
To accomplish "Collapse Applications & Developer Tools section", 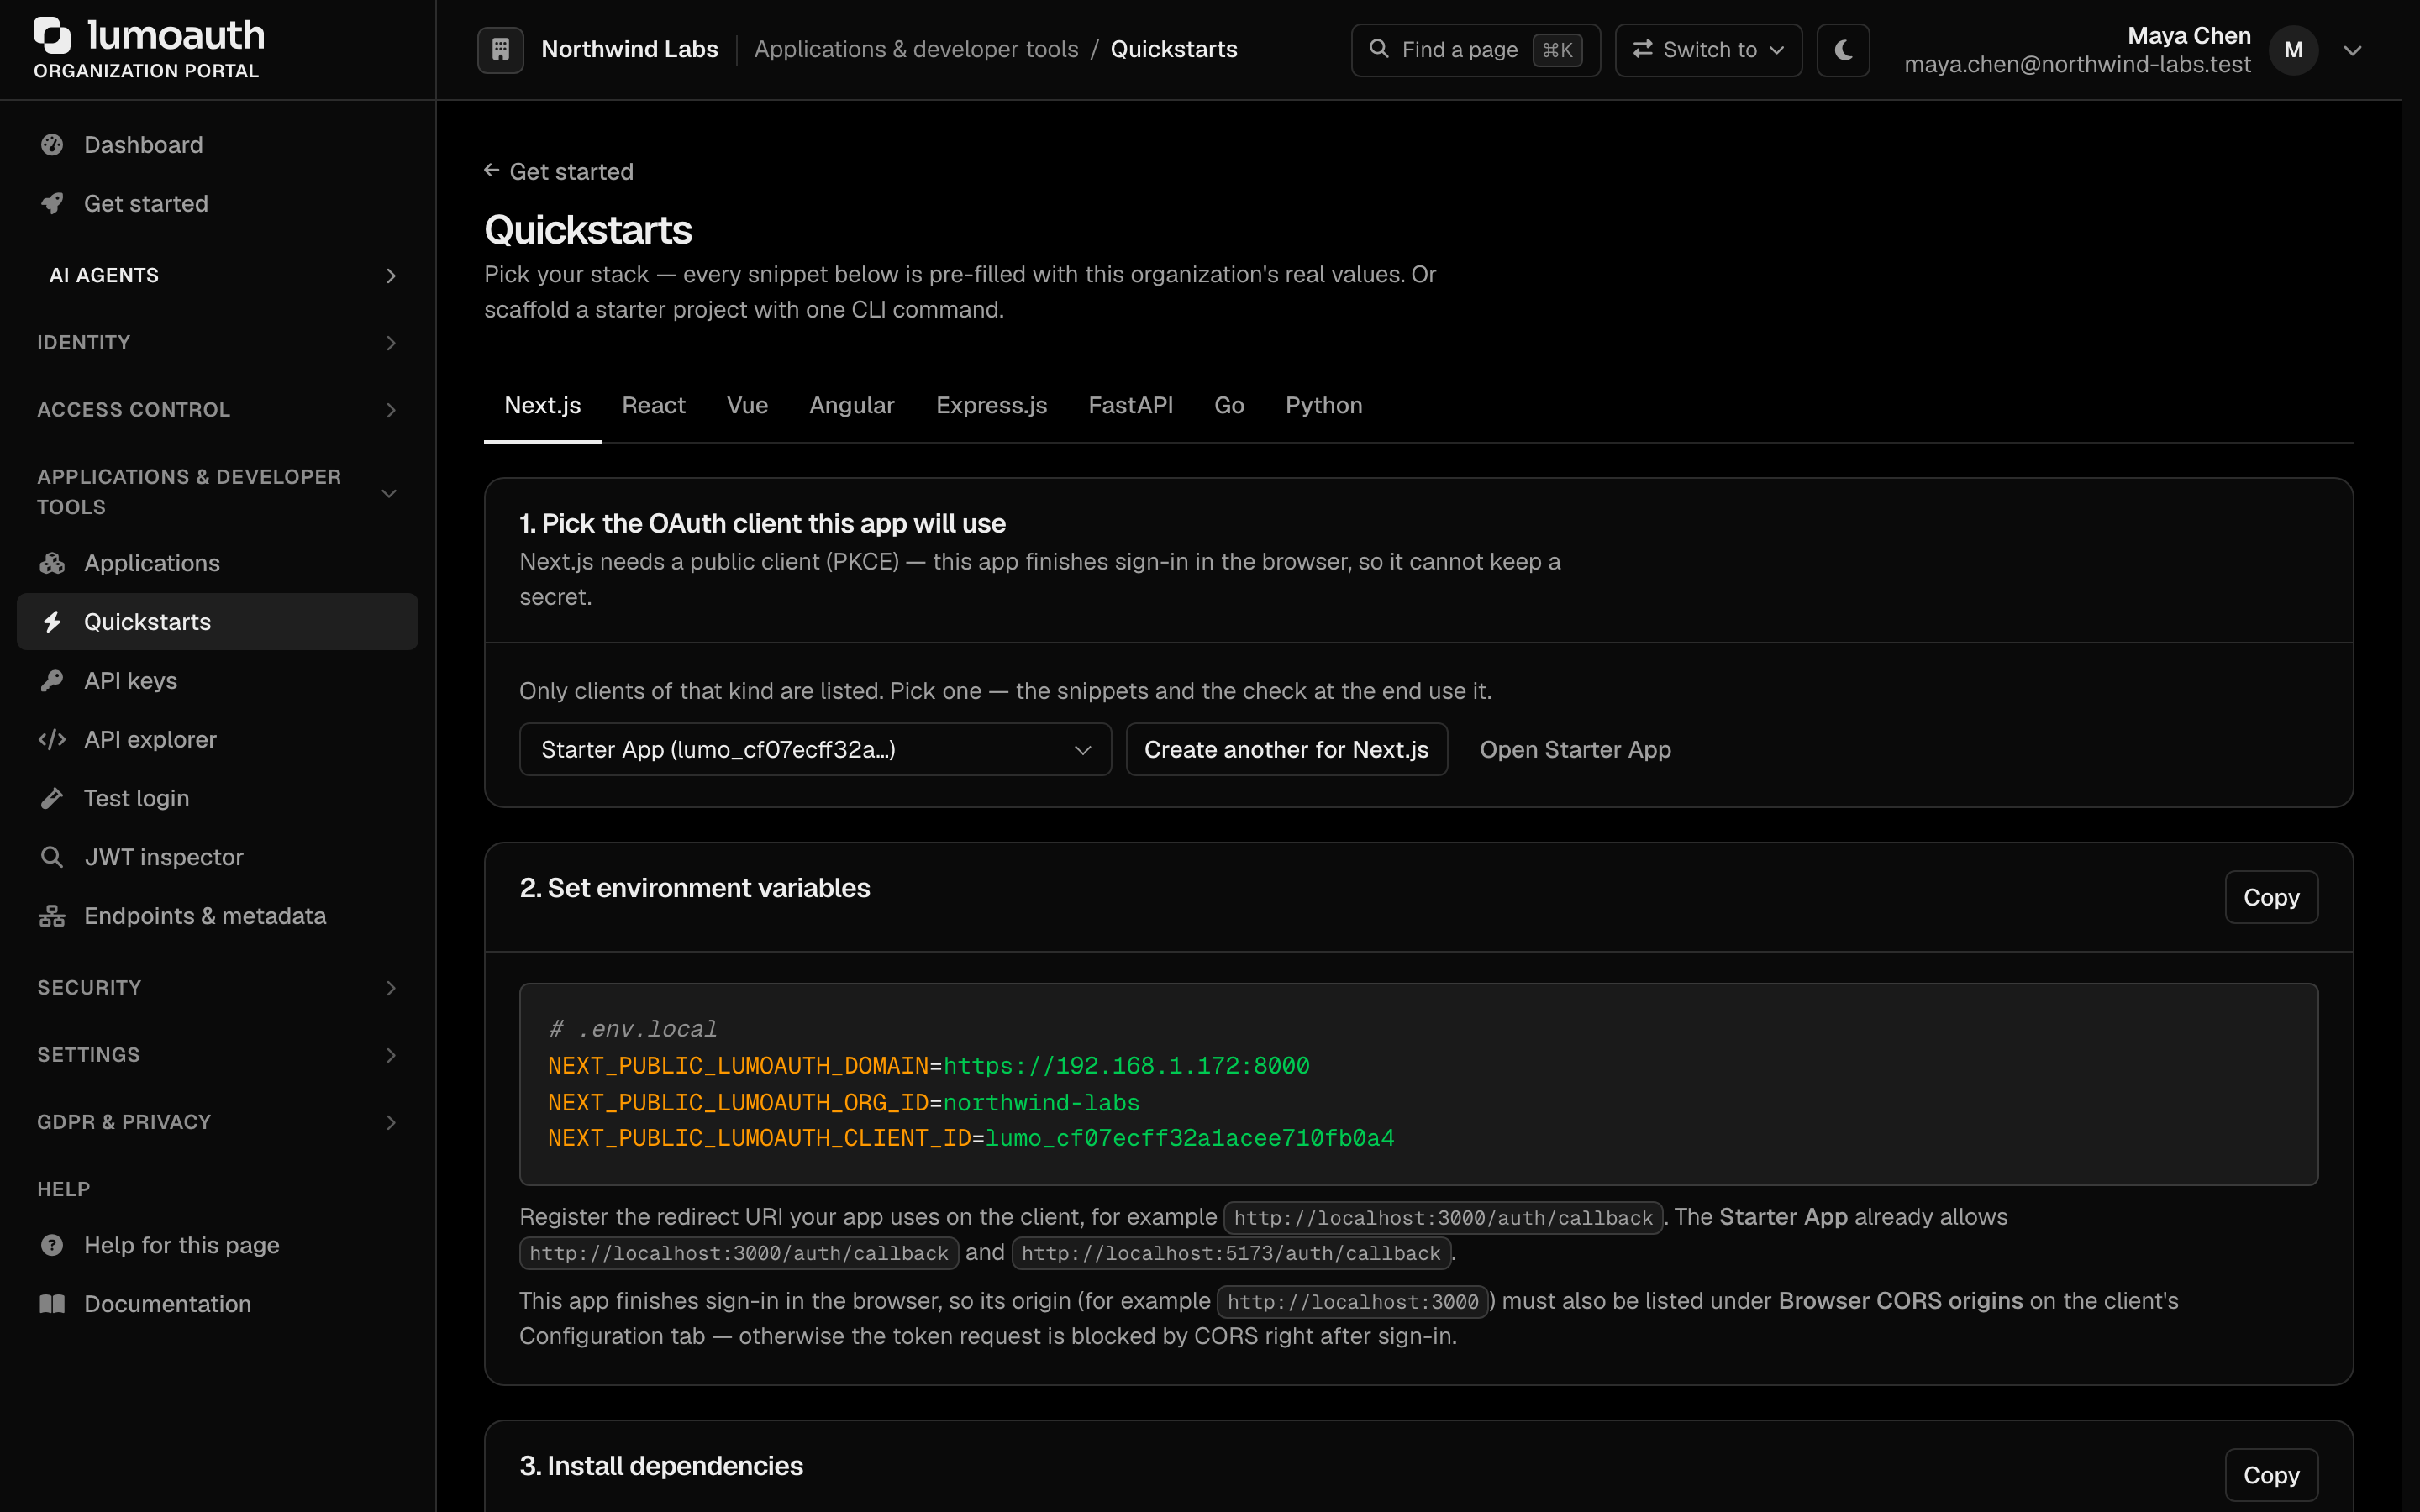I will click(217, 492).
